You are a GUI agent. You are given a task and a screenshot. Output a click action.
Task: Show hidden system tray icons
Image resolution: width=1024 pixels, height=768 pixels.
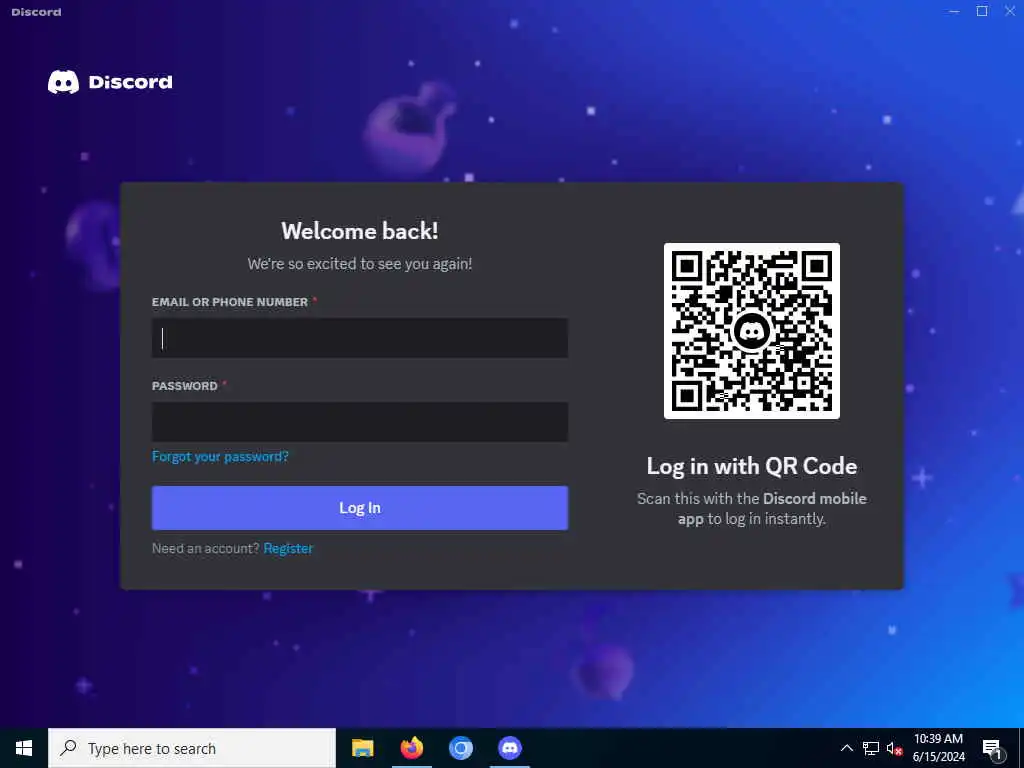[846, 748]
